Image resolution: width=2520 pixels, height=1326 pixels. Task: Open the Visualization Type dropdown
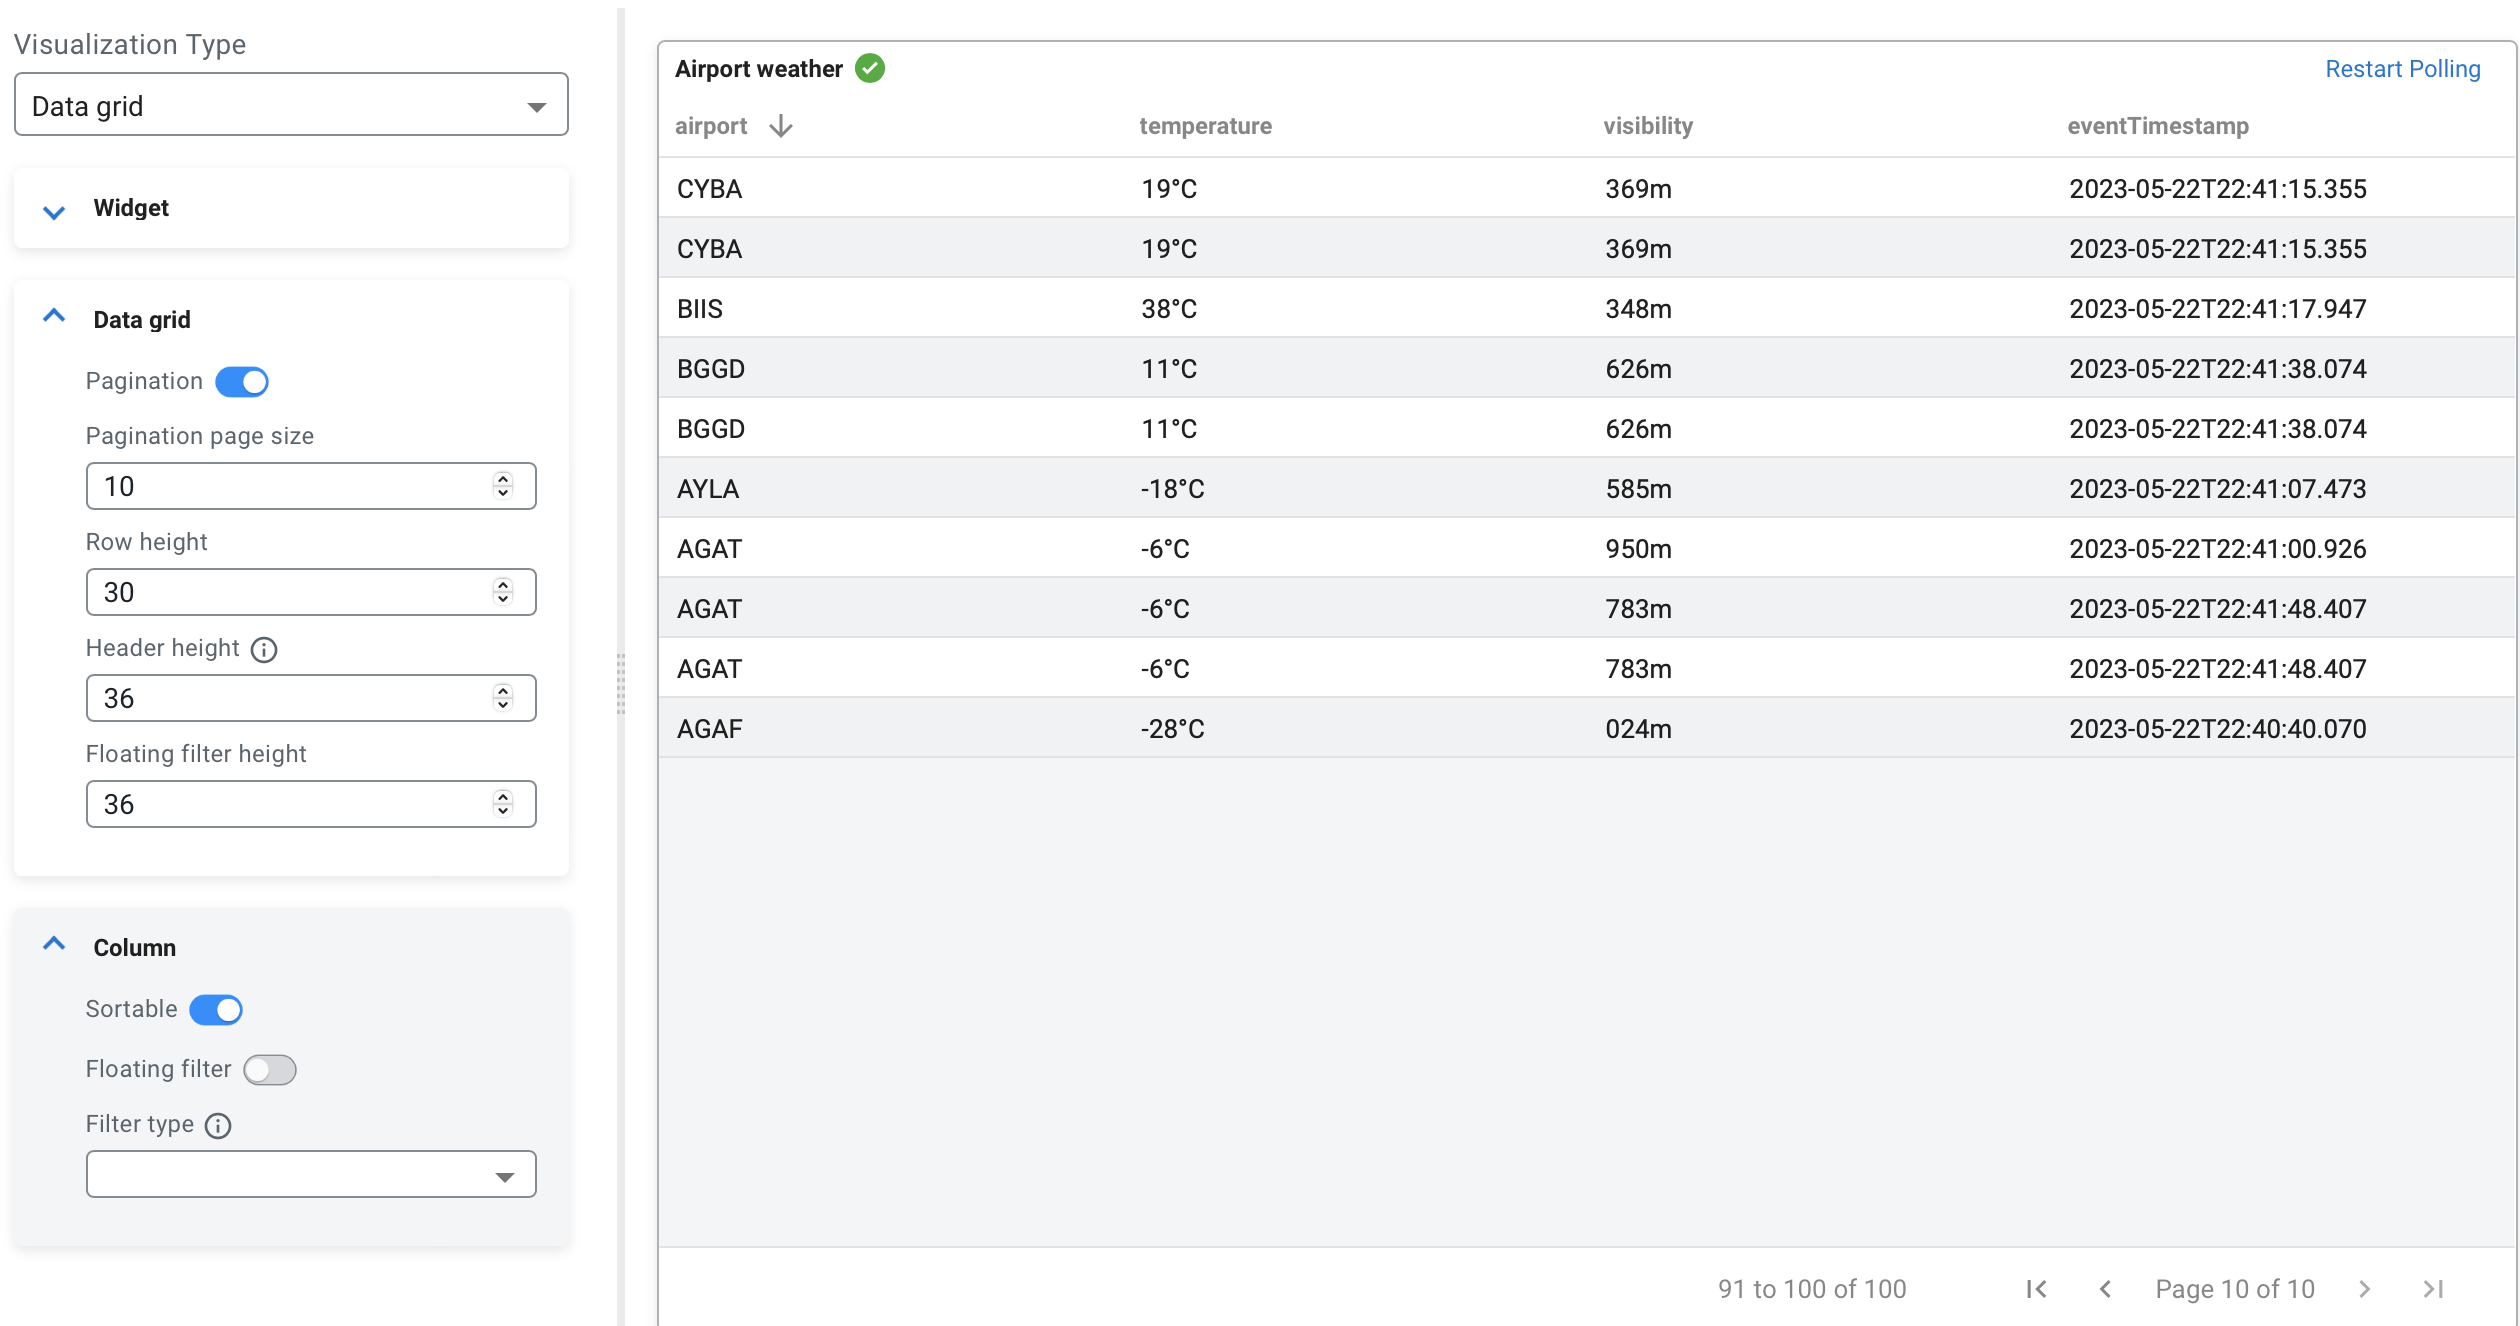(x=291, y=105)
